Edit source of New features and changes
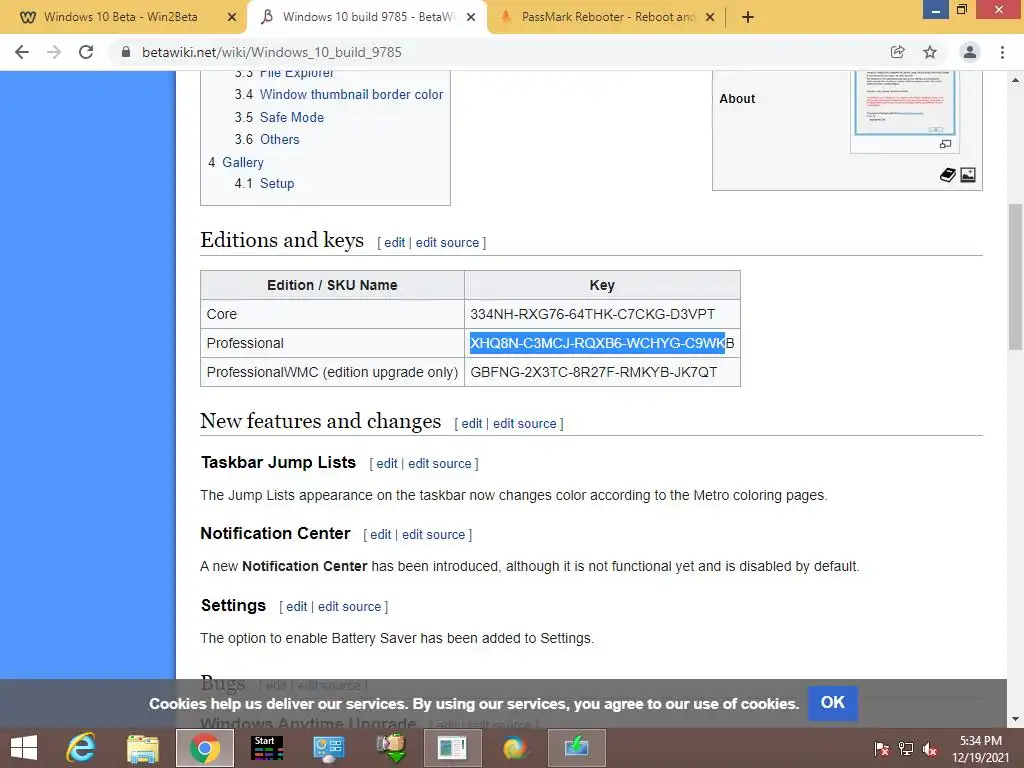 [524, 424]
